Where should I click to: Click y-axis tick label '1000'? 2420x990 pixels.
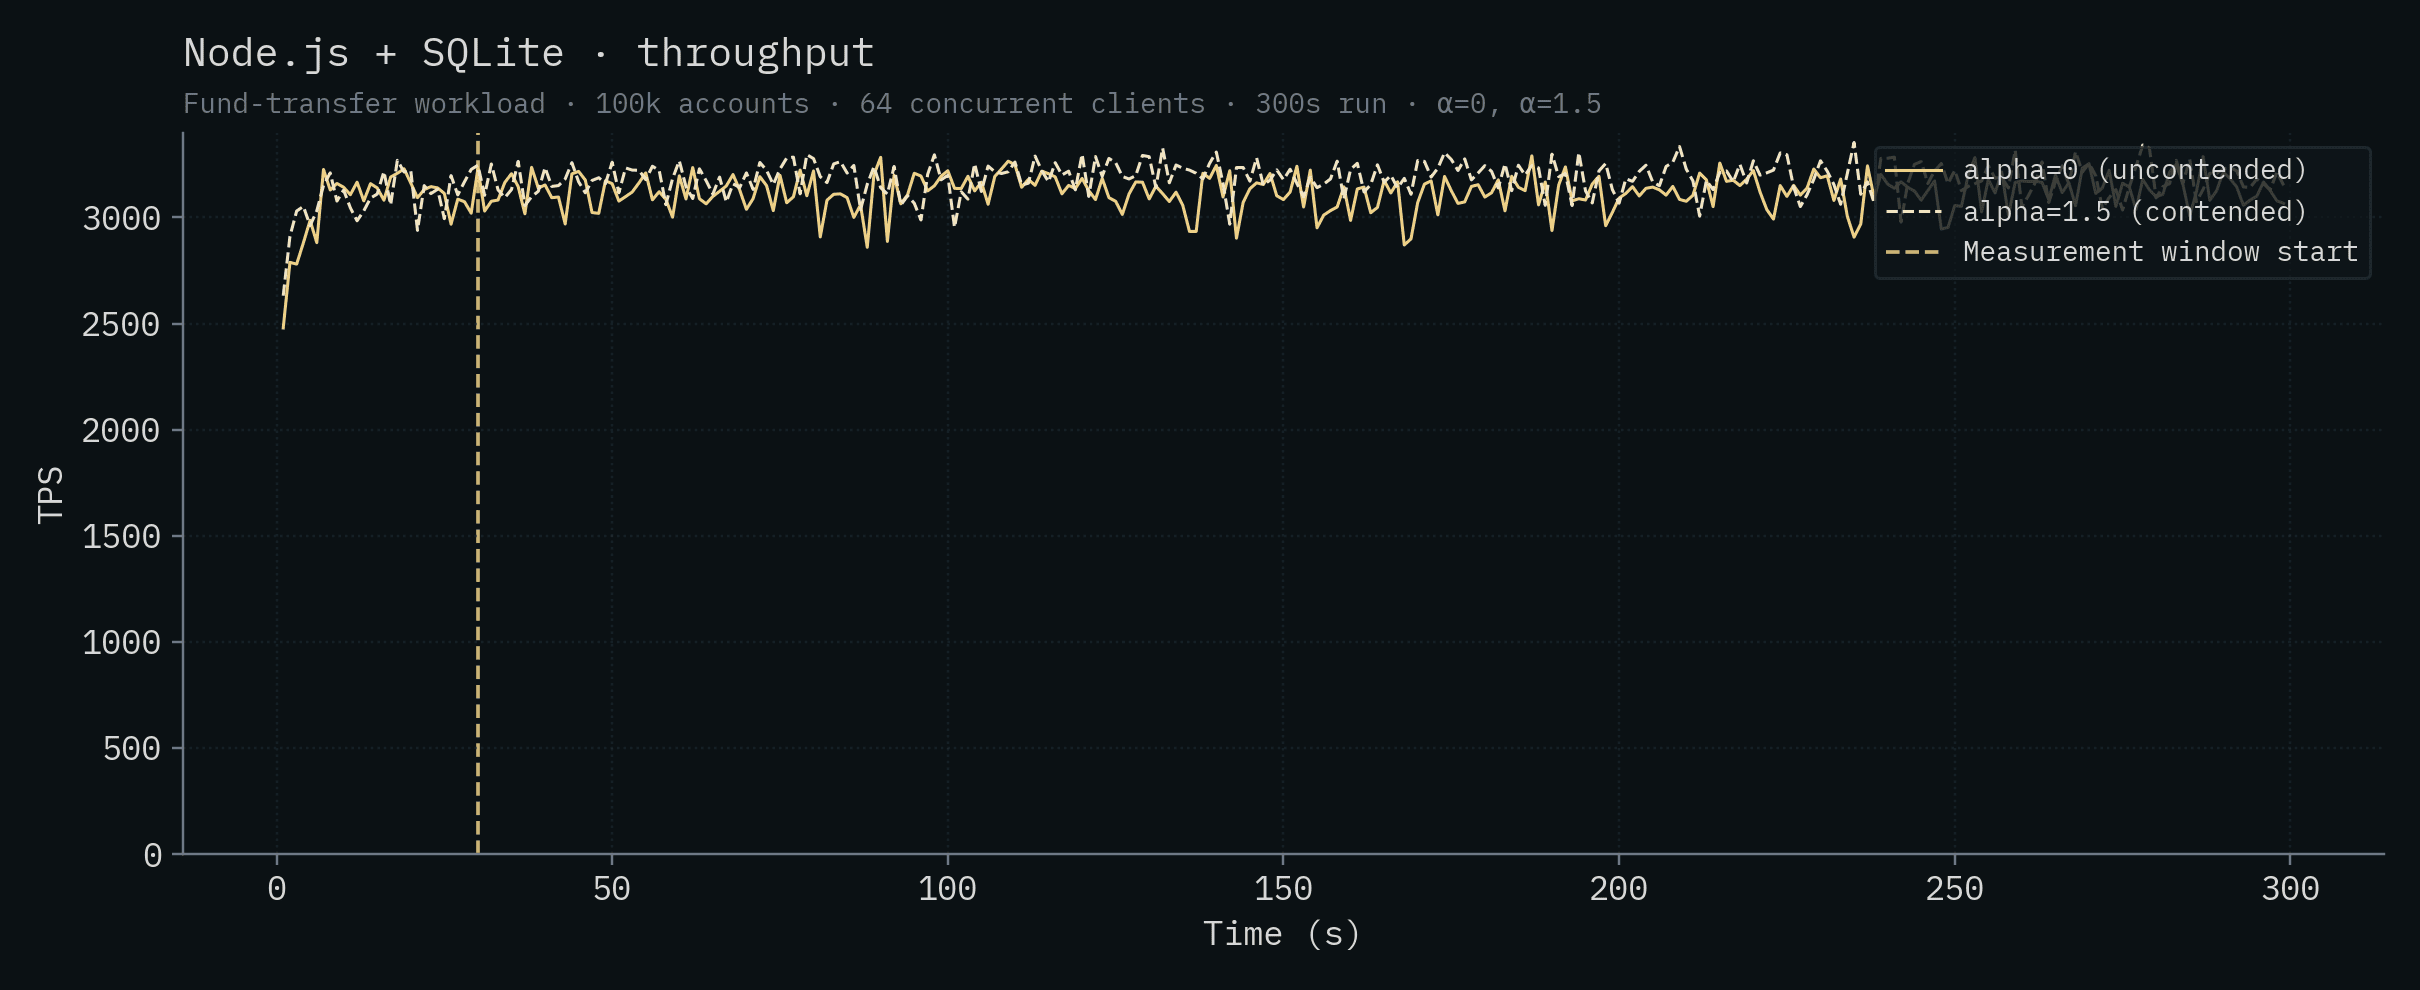click(x=121, y=642)
